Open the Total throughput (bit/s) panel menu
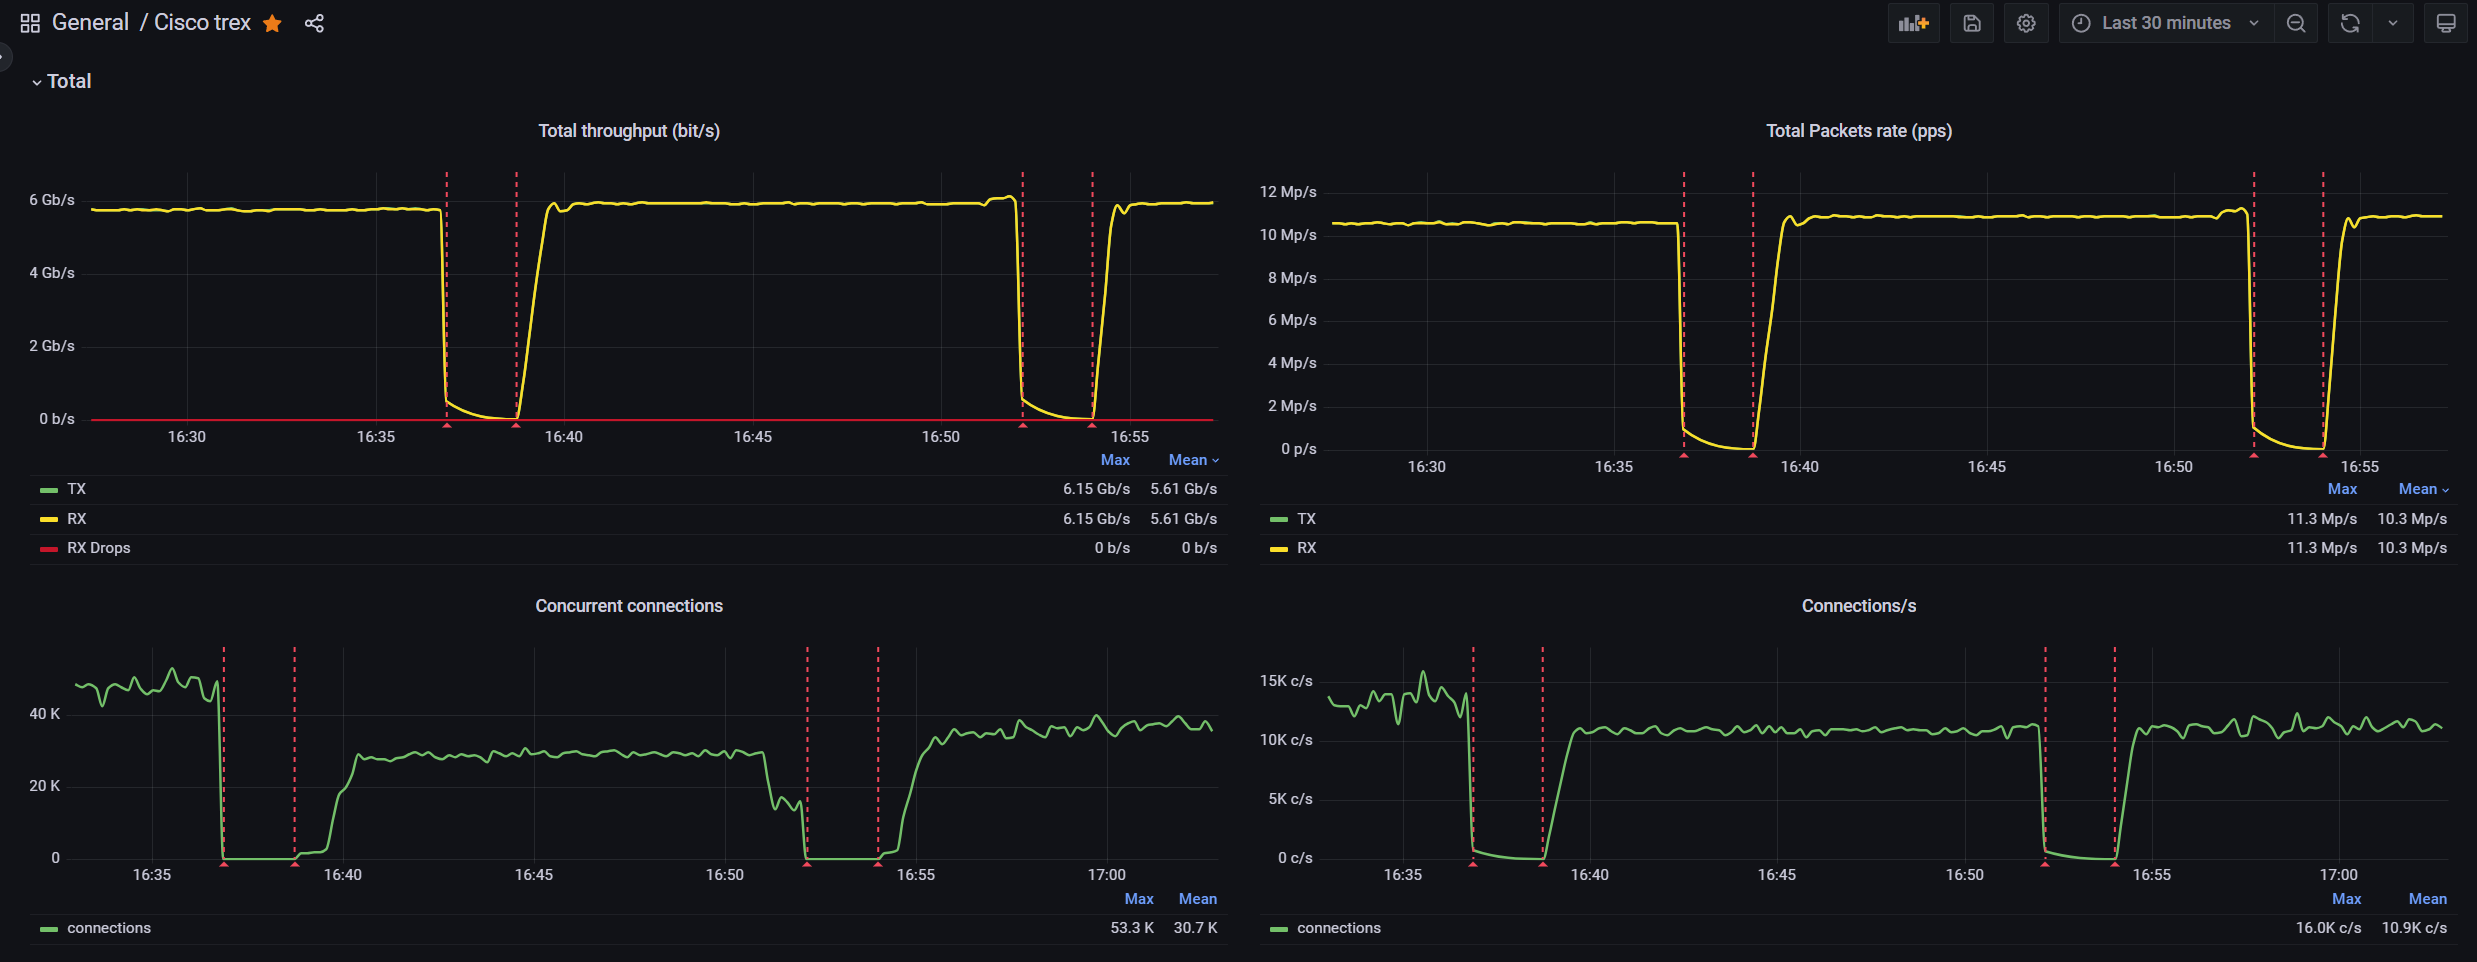Screen dimensions: 2477x962 click(629, 131)
